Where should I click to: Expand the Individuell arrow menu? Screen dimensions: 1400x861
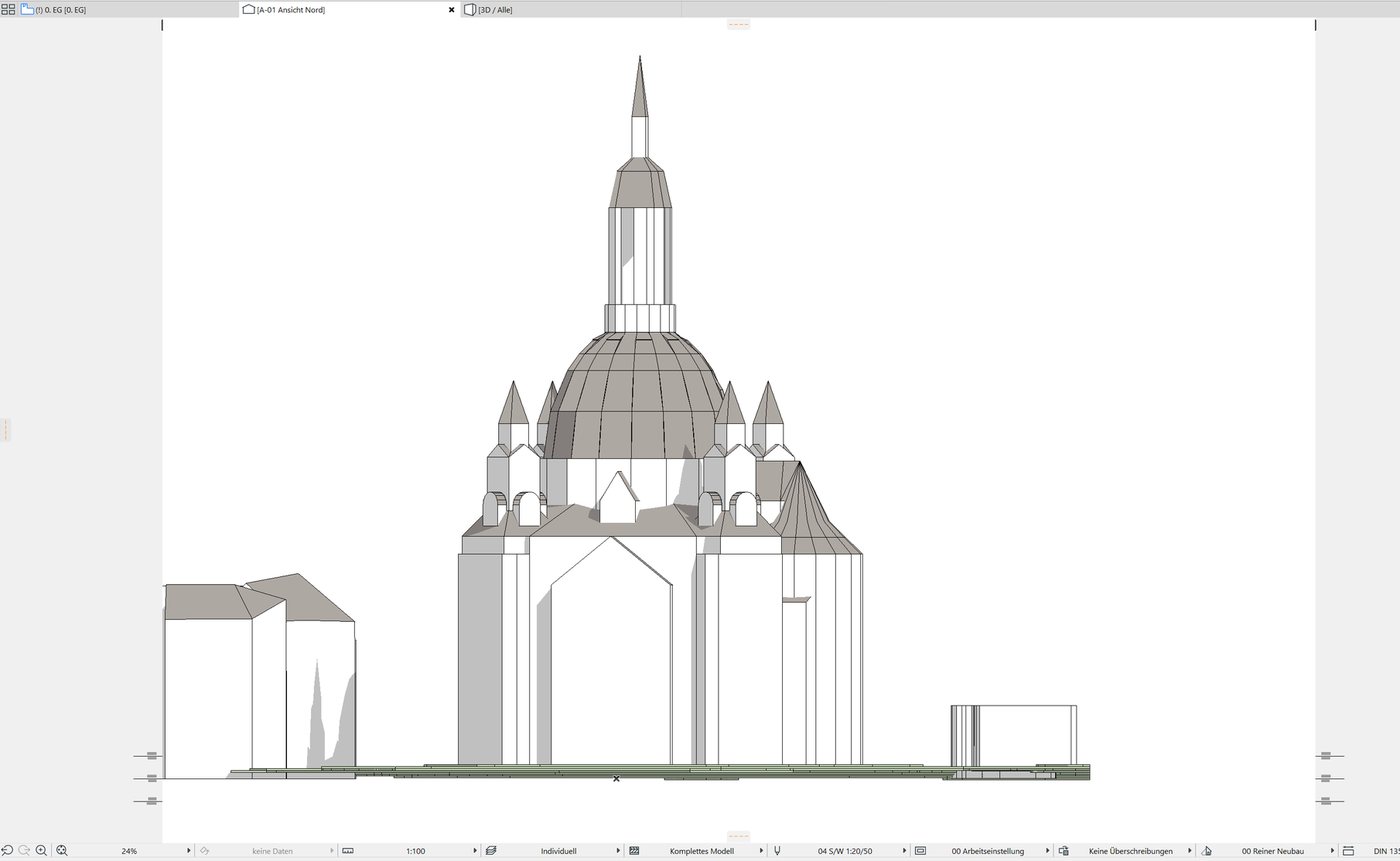[618, 851]
